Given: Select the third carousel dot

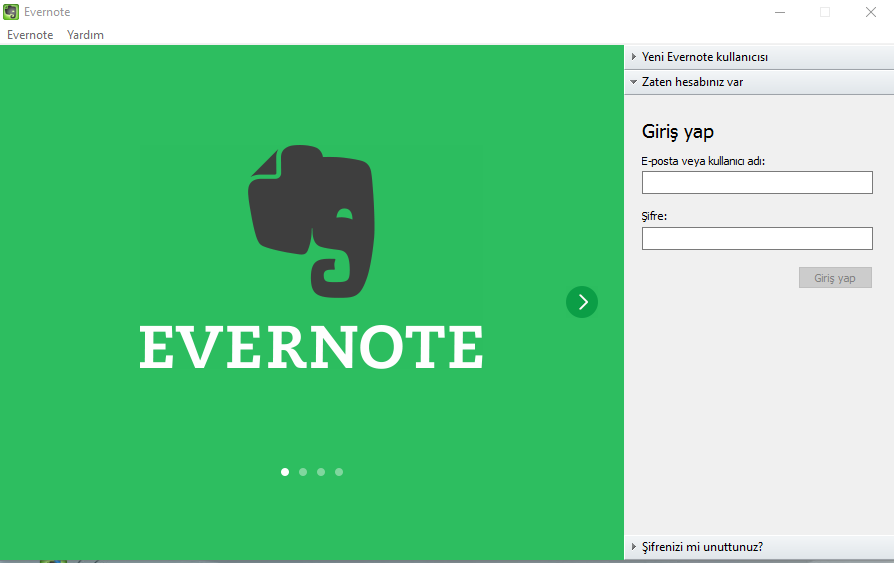Looking at the screenshot, I should coord(321,472).
